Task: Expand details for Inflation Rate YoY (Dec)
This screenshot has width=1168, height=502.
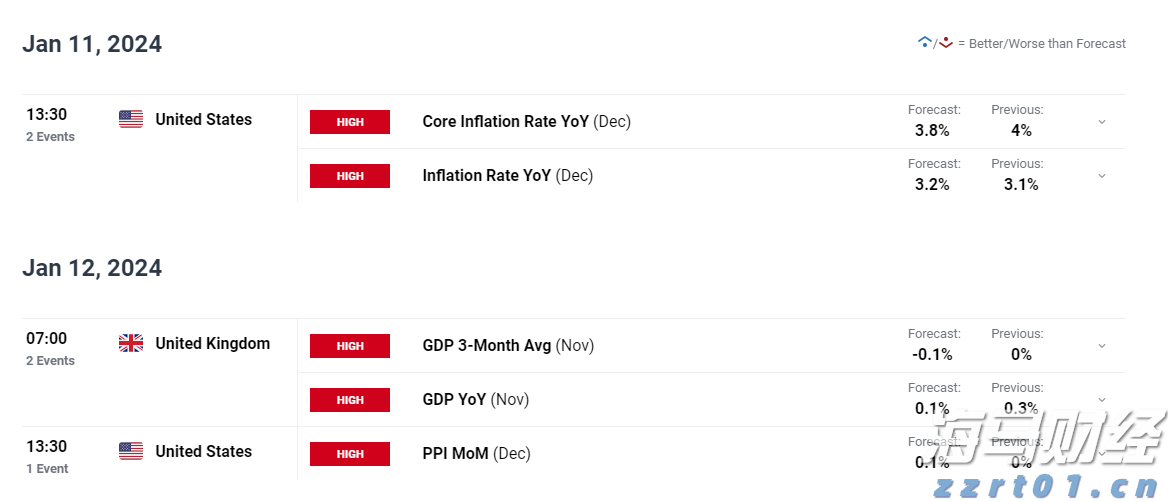Action: coord(1102,176)
